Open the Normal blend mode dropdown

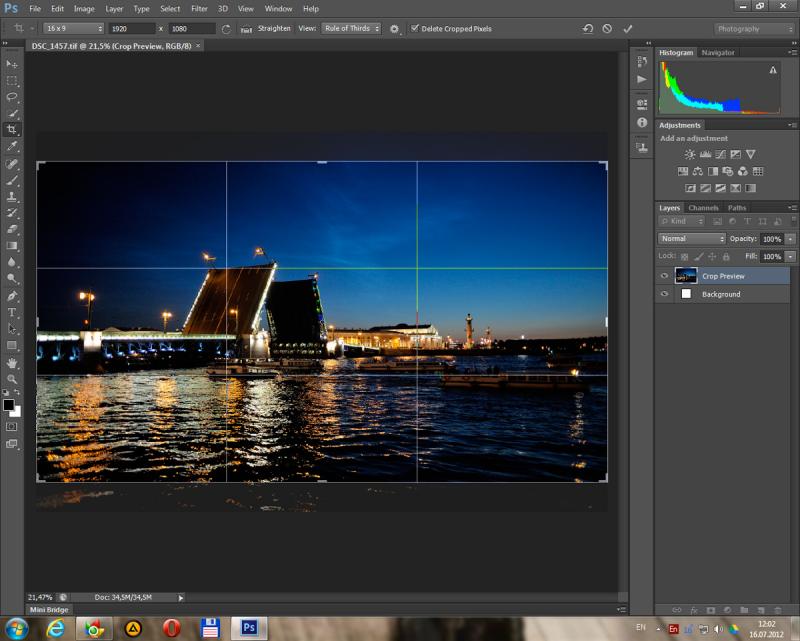[x=691, y=239]
